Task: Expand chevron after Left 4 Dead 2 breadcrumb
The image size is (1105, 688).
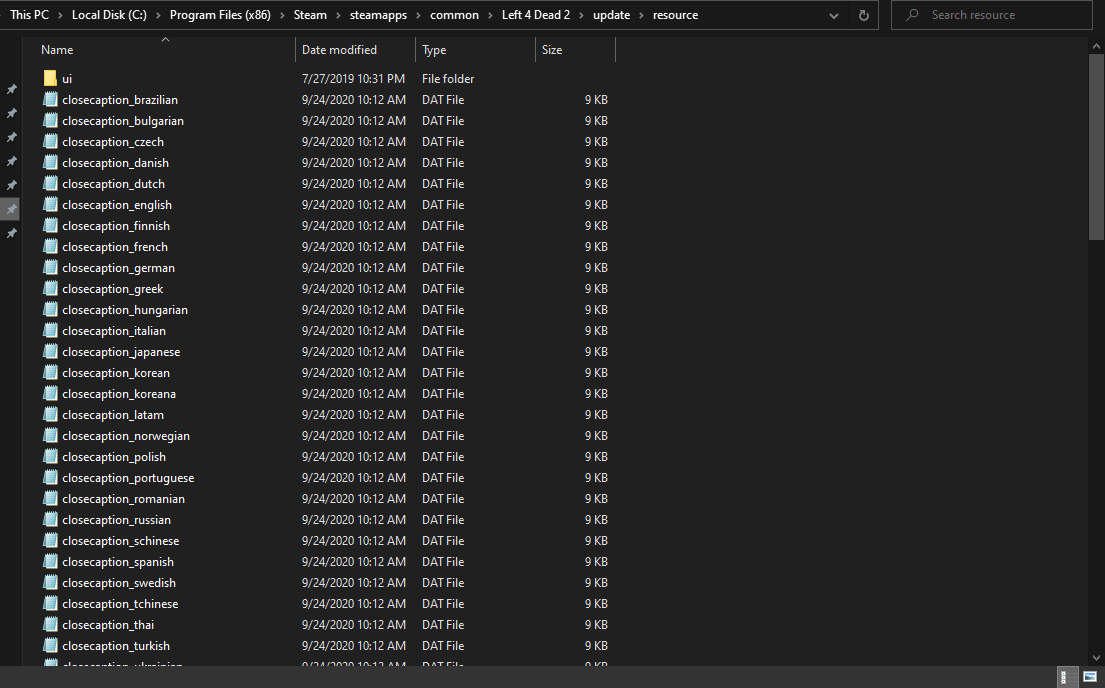Action: [x=581, y=15]
